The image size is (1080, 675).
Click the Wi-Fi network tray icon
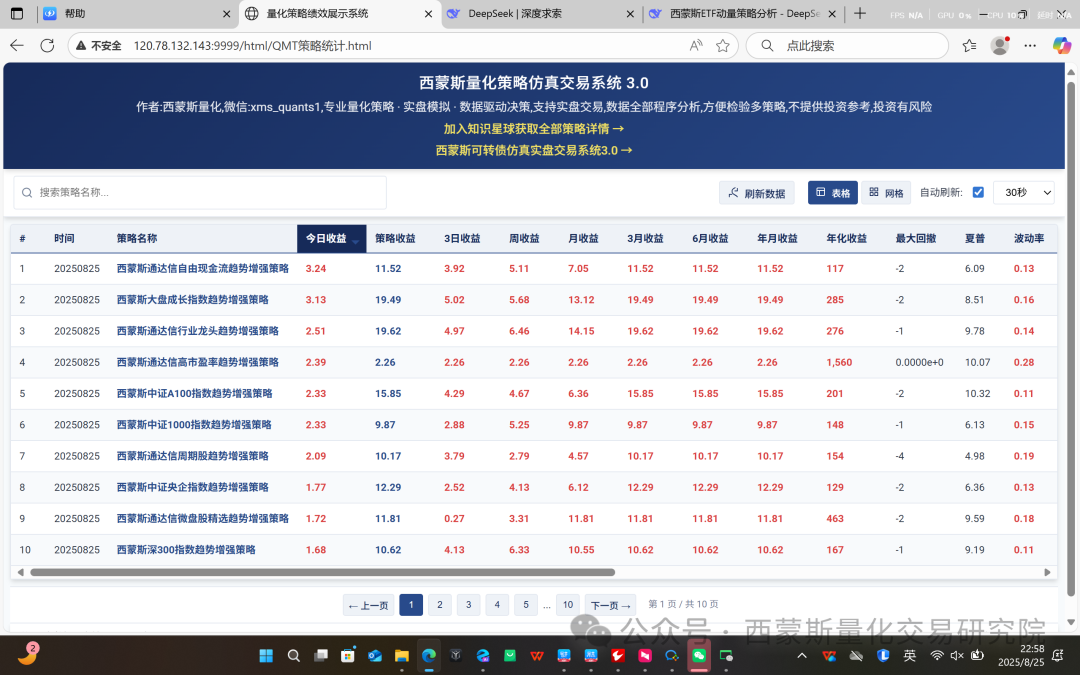tap(936, 656)
